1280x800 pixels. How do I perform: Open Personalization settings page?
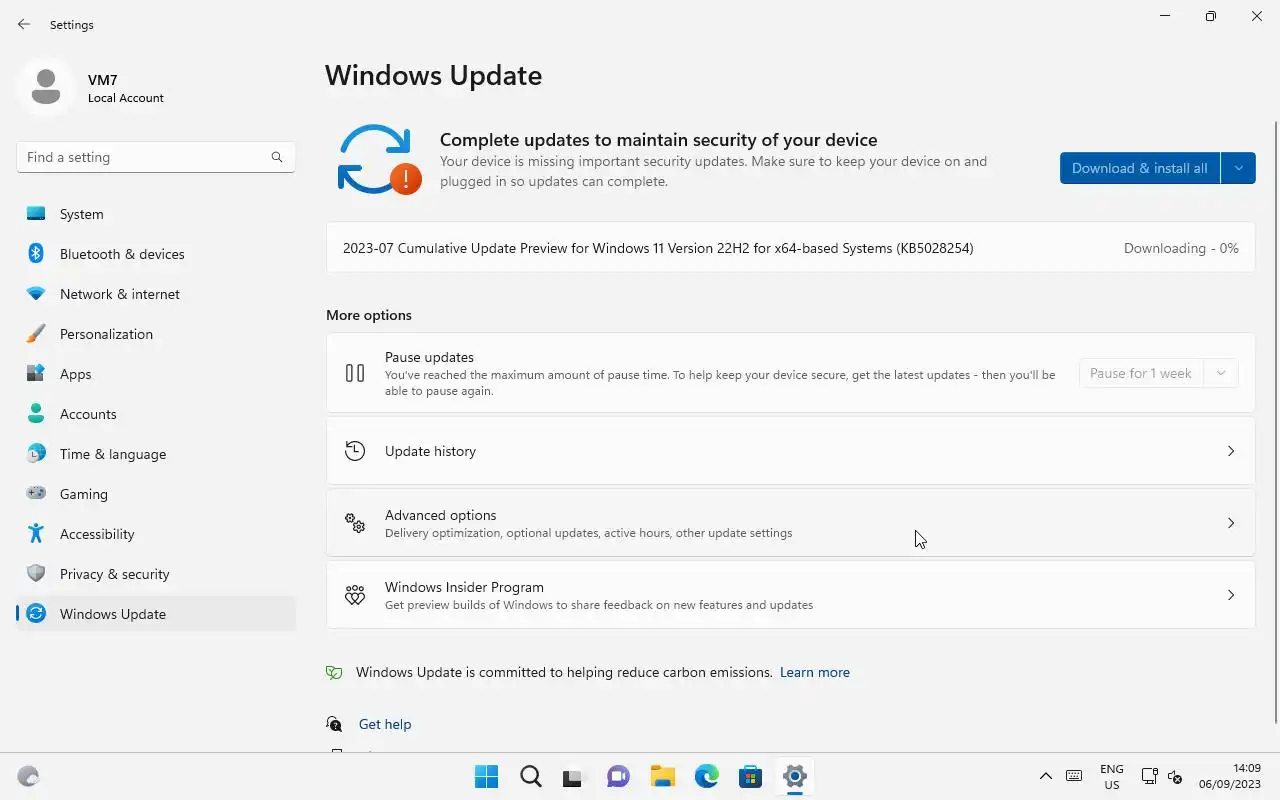156,334
